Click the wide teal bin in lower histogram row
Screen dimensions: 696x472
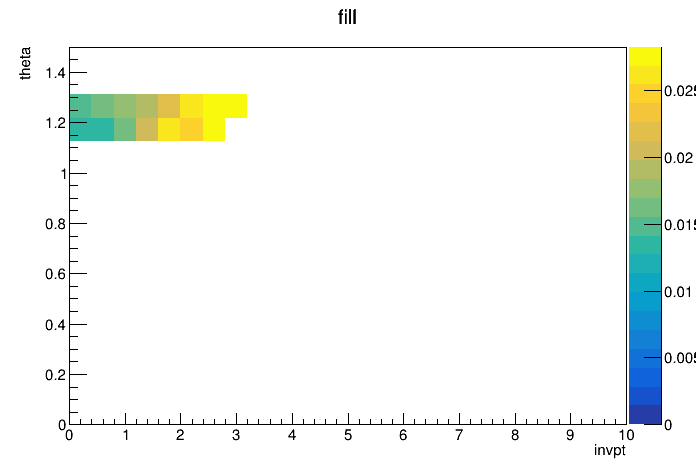pyautogui.click(x=92, y=129)
